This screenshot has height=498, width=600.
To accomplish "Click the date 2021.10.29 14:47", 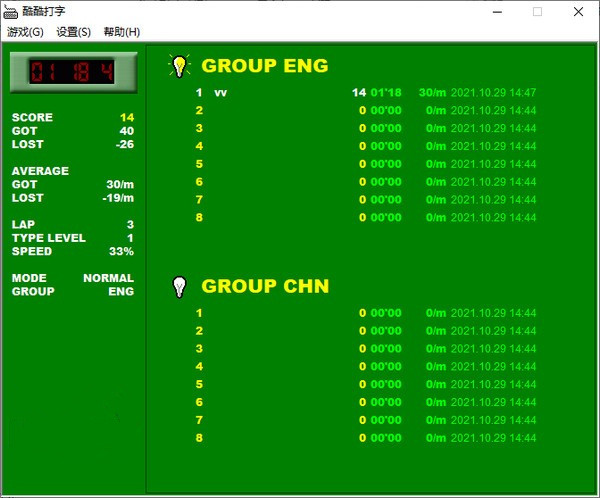I will click(x=493, y=93).
